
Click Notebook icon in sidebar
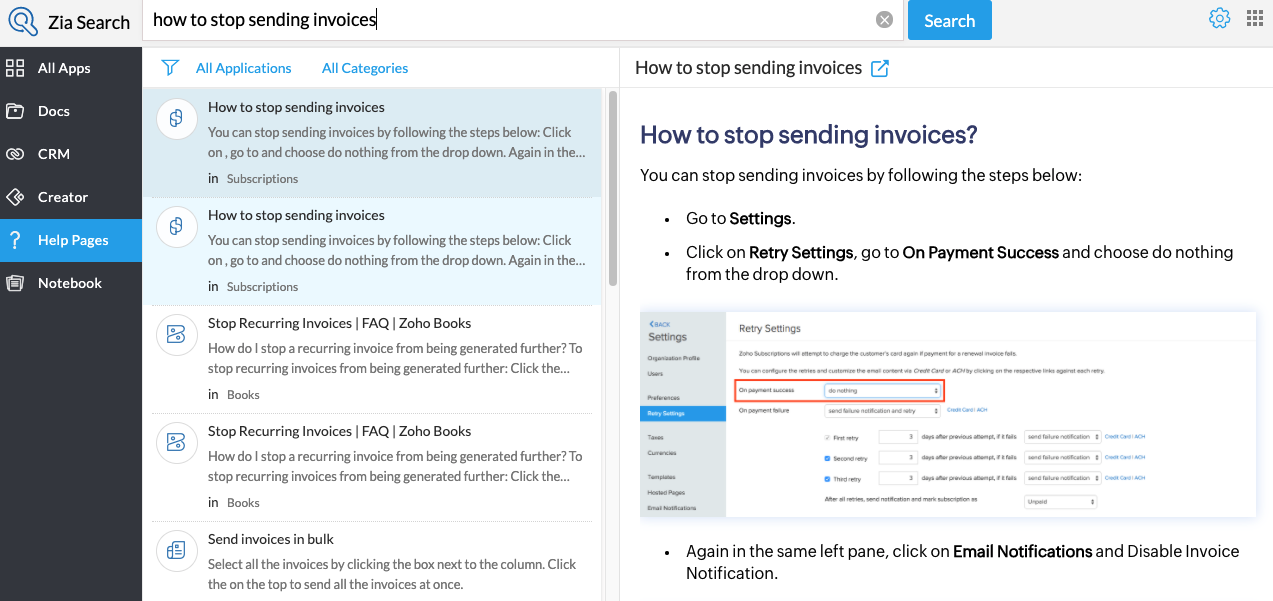[x=15, y=283]
